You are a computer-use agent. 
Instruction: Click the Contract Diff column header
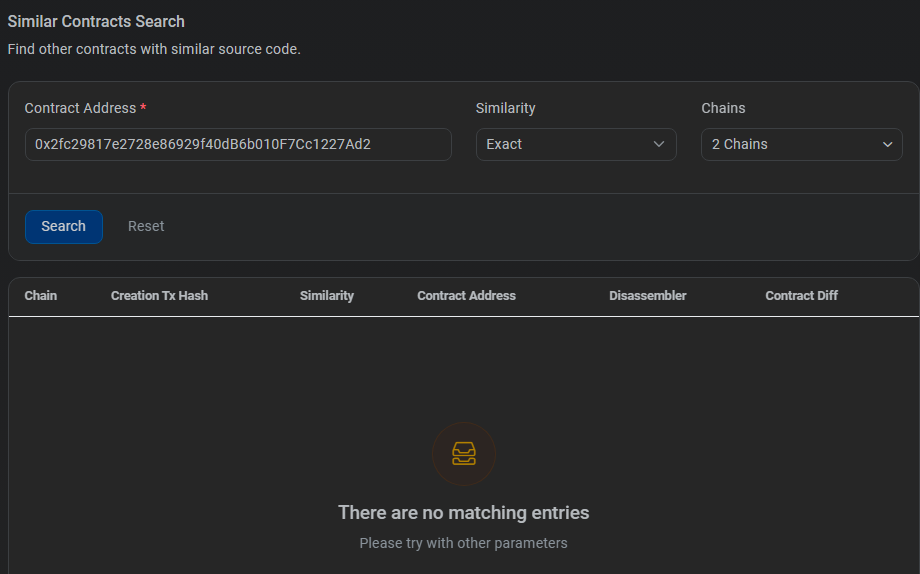(801, 296)
